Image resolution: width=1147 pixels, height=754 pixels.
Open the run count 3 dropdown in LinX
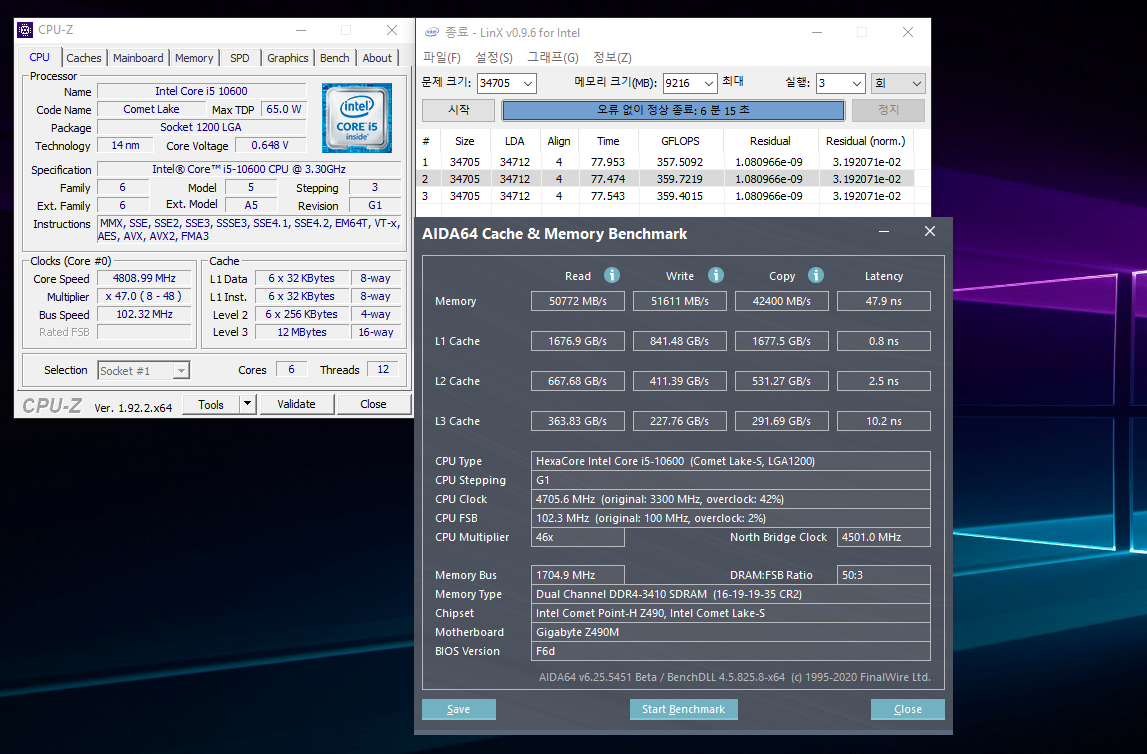(x=857, y=83)
